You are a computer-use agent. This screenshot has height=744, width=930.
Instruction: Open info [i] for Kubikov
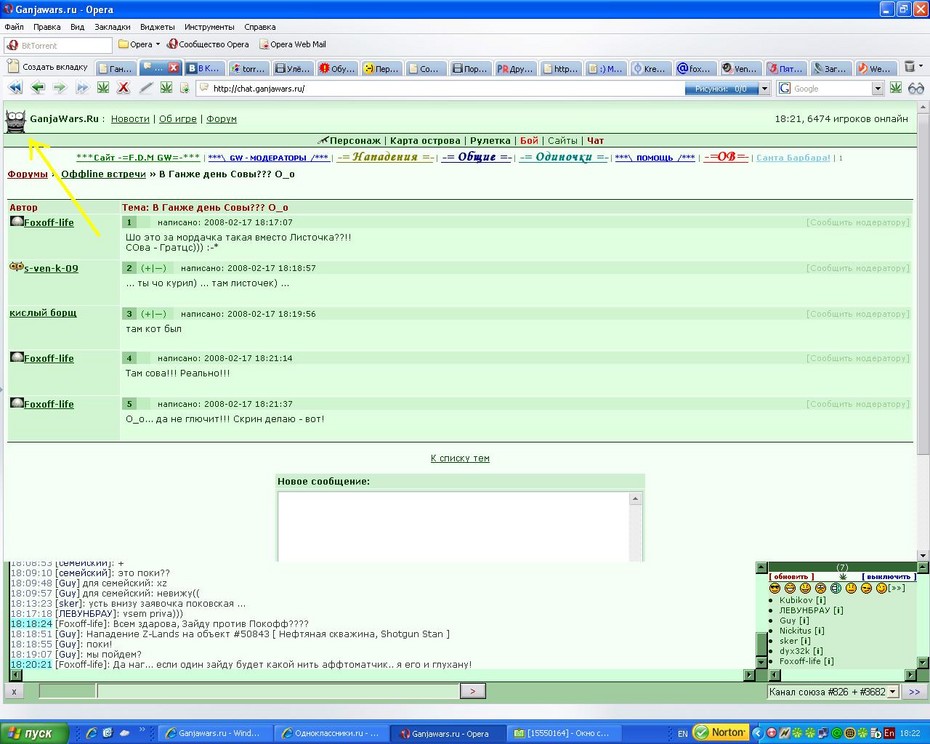pos(821,600)
